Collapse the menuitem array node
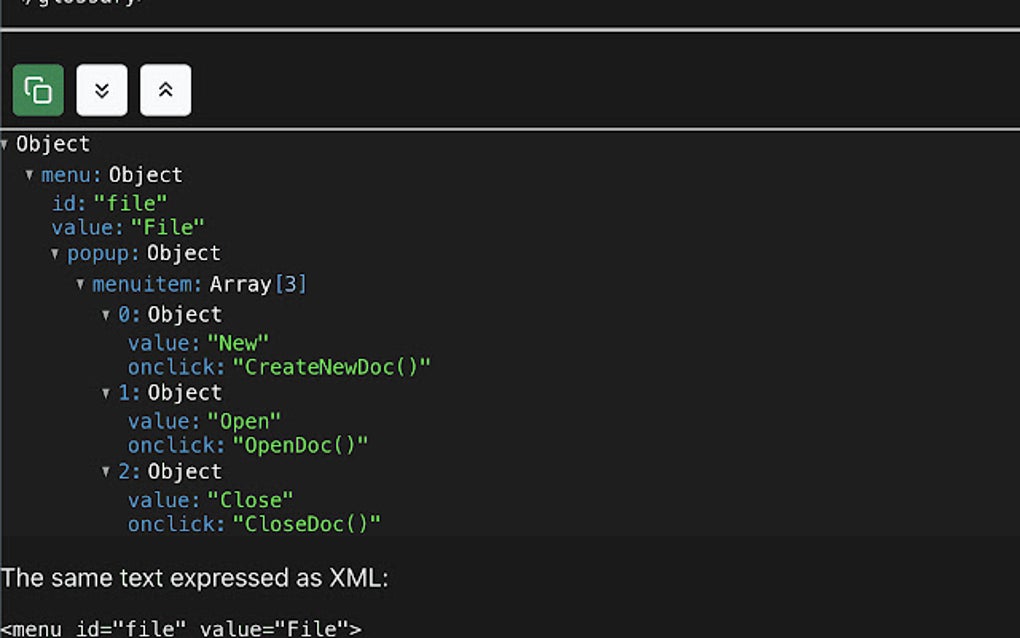Viewport: 1020px width, 638px height. pos(81,285)
